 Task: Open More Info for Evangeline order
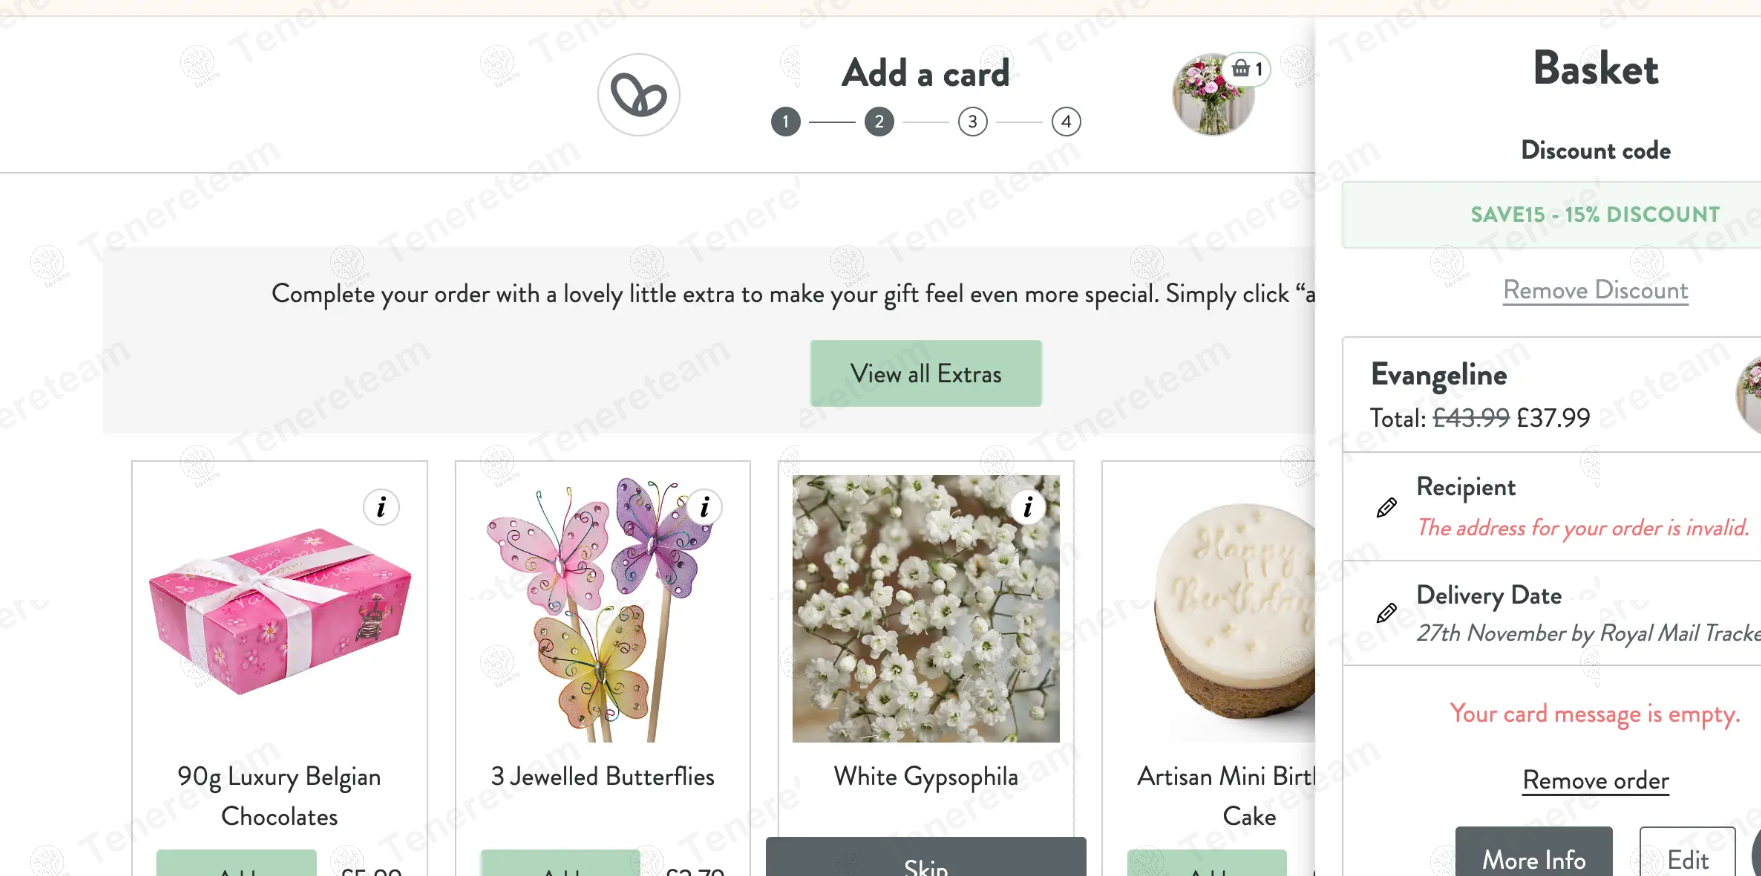click(1534, 853)
